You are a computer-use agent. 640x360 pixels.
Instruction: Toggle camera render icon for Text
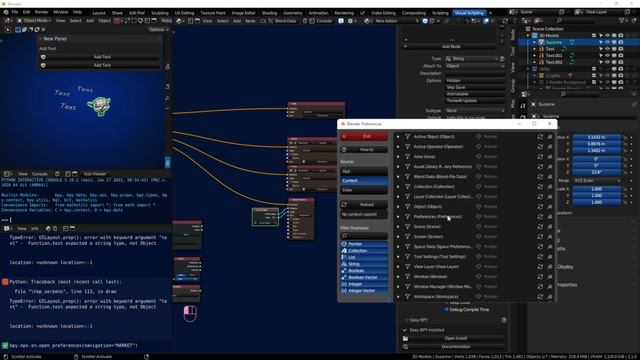coord(620,49)
